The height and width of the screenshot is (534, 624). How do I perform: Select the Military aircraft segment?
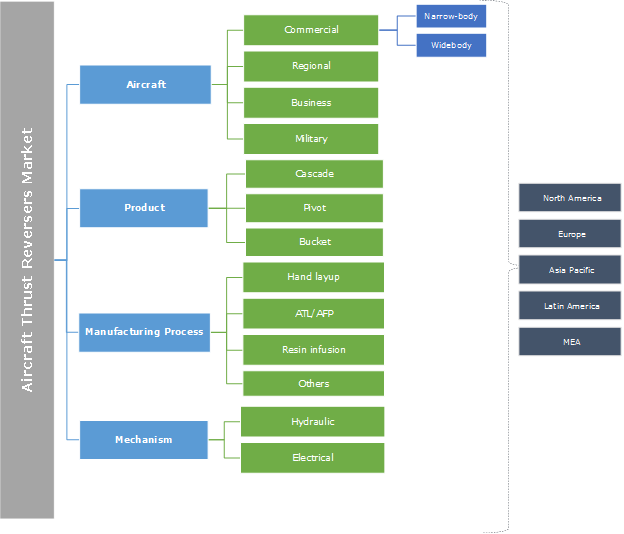tap(311, 139)
